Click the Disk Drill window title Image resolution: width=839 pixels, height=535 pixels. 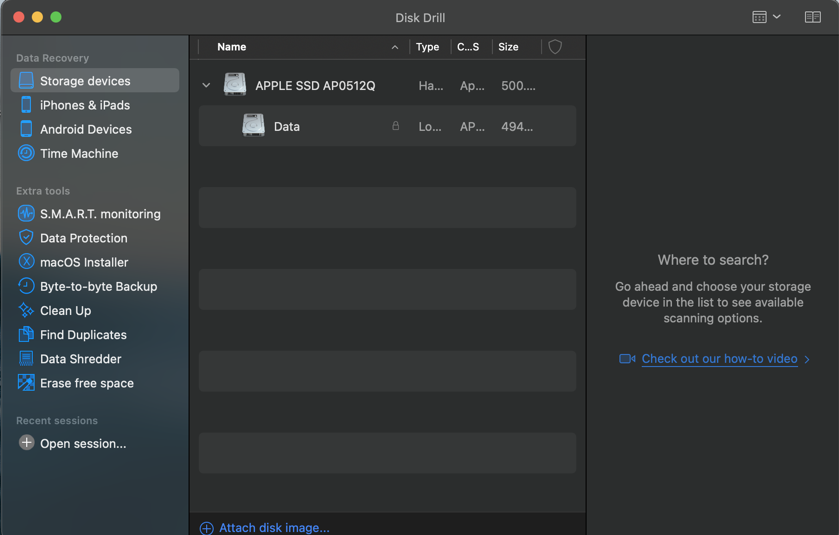tap(420, 18)
